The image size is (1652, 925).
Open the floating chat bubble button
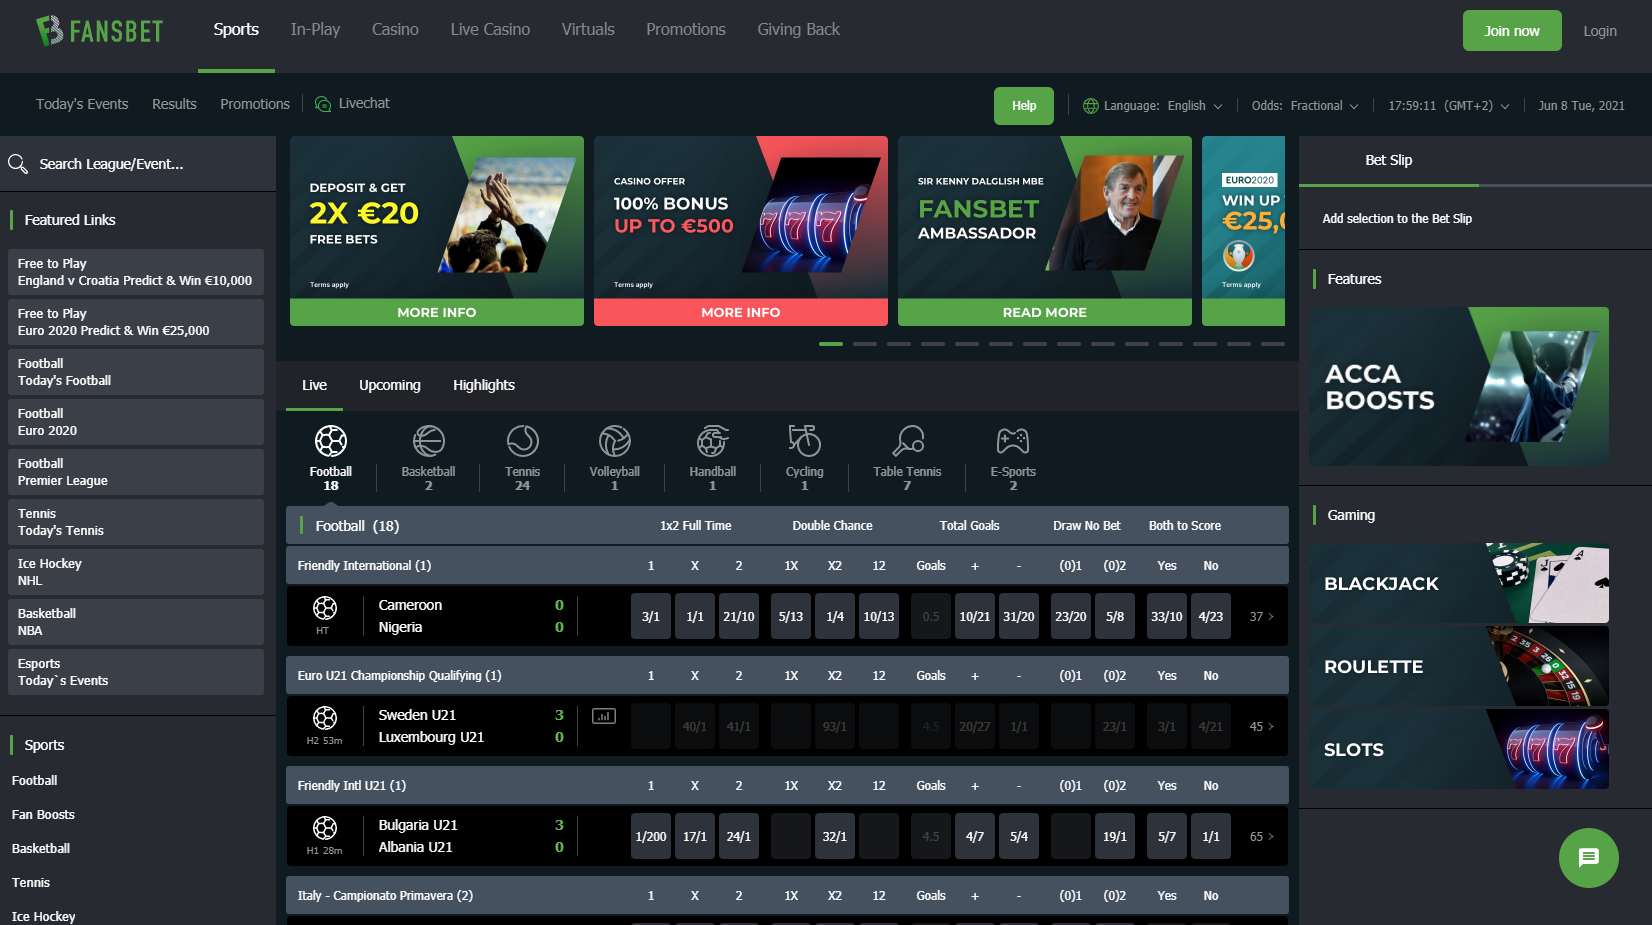click(x=1588, y=858)
